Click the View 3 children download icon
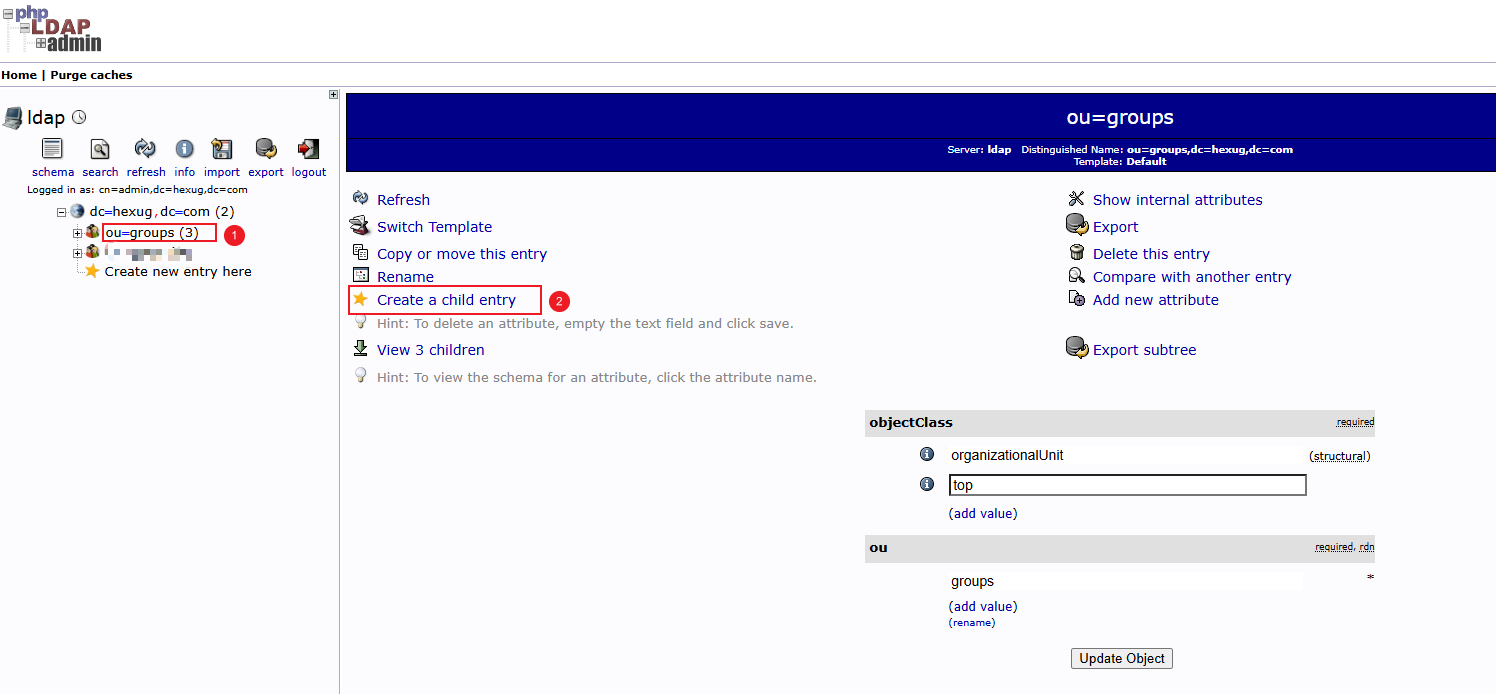The height and width of the screenshot is (696, 1496). pyautogui.click(x=361, y=348)
